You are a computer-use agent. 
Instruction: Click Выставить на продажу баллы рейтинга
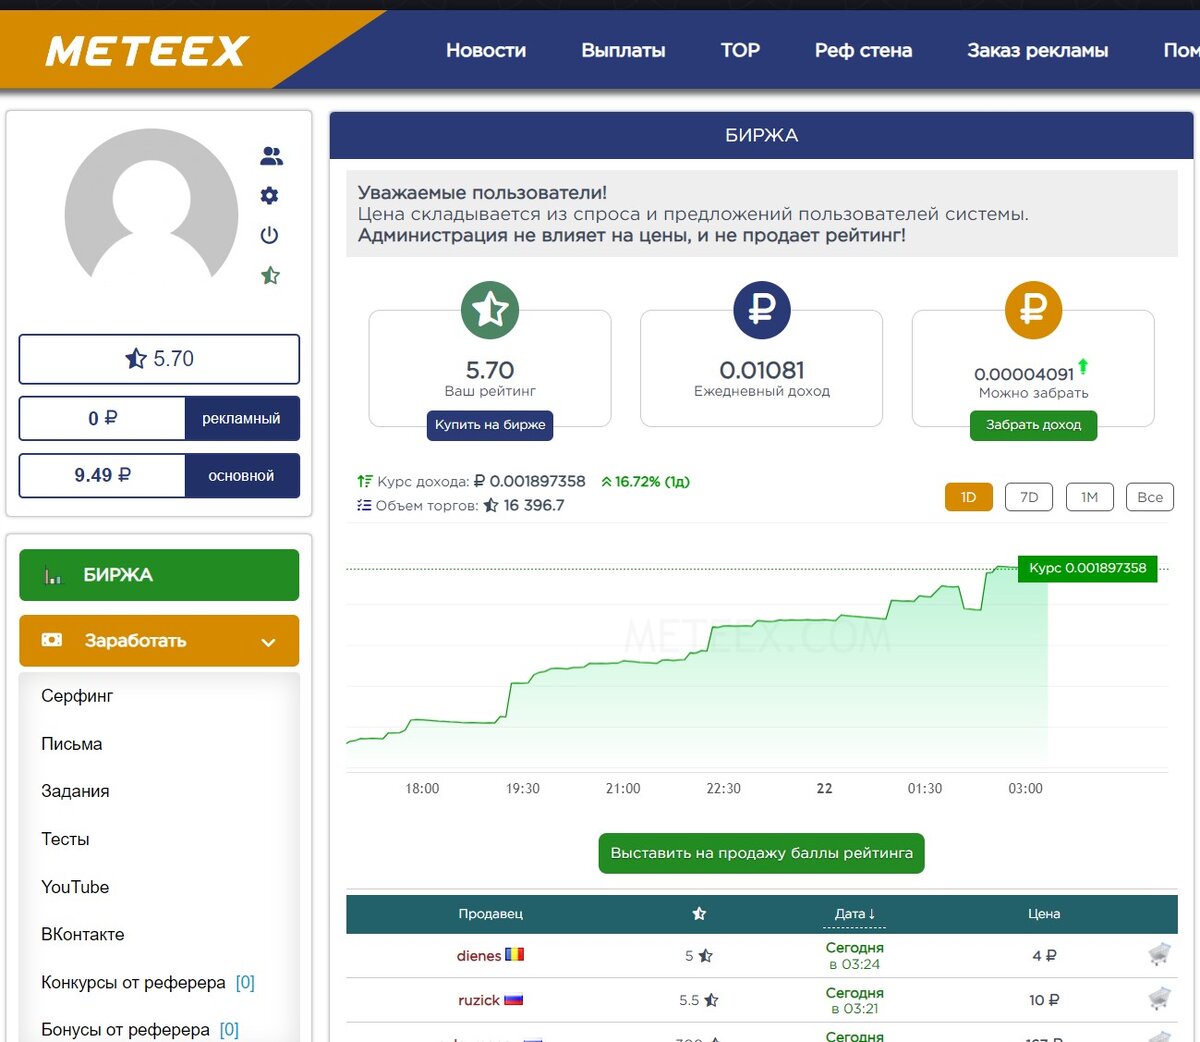coord(760,853)
